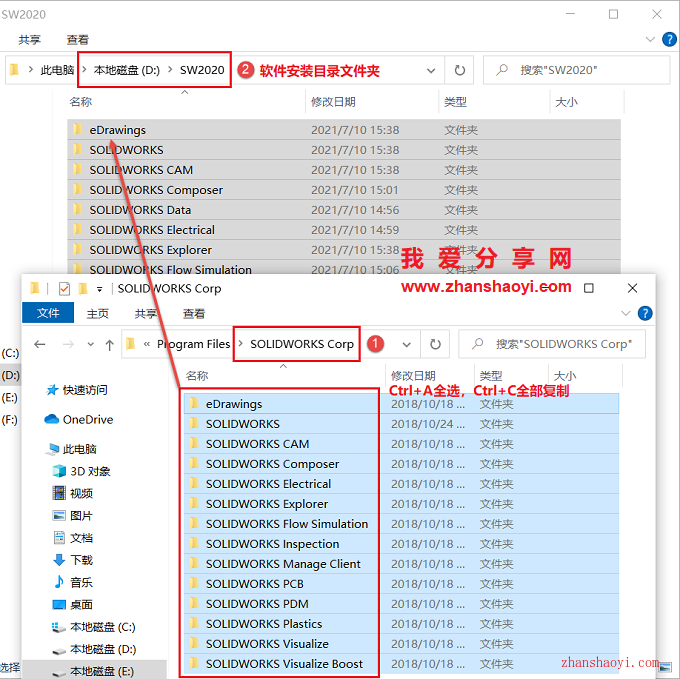Click 此电脑 breadcrumb in SW2020 window
This screenshot has width=680, height=679.
(57, 70)
